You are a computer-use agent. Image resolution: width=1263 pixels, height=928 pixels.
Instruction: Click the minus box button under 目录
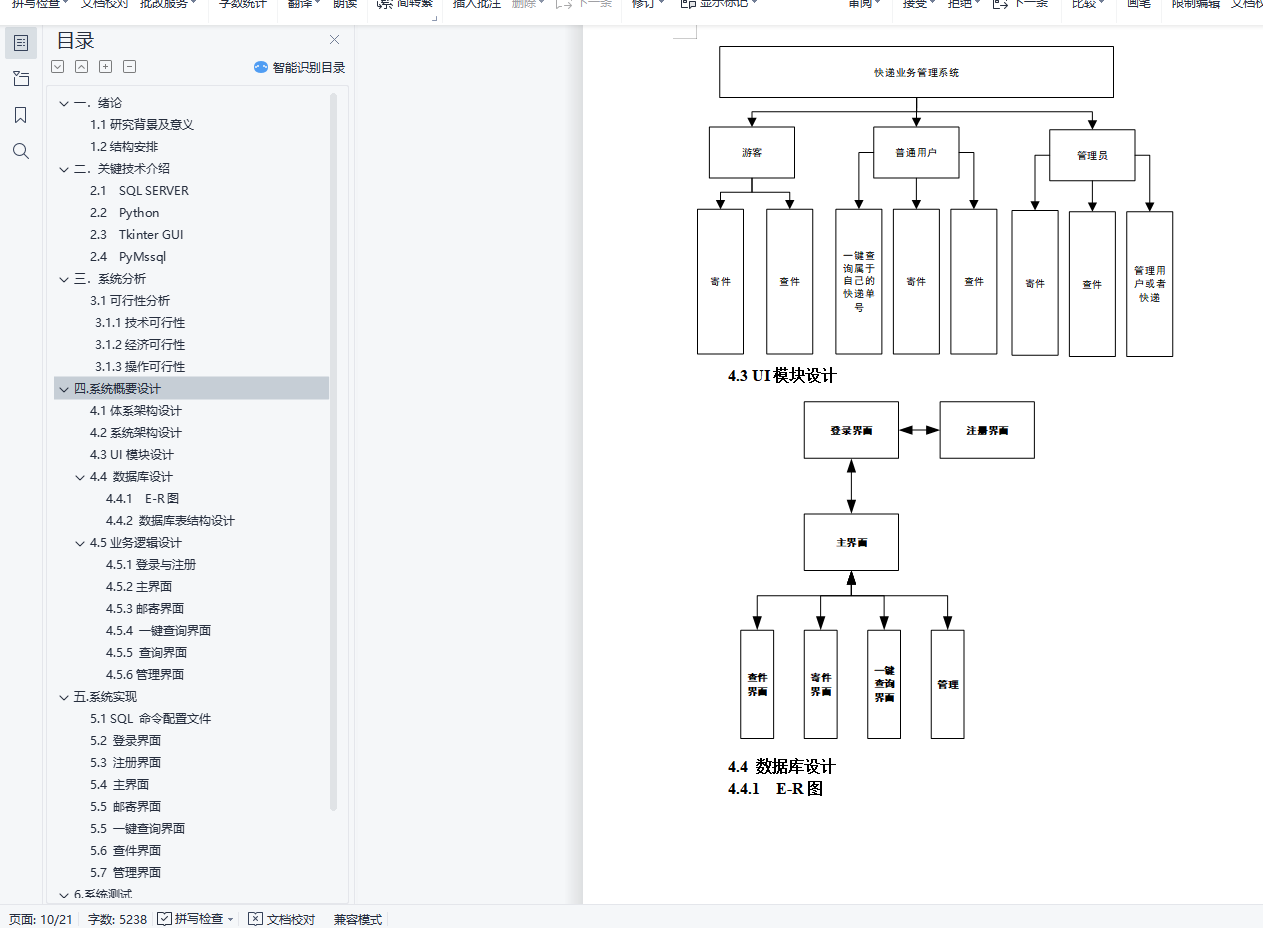coord(129,67)
